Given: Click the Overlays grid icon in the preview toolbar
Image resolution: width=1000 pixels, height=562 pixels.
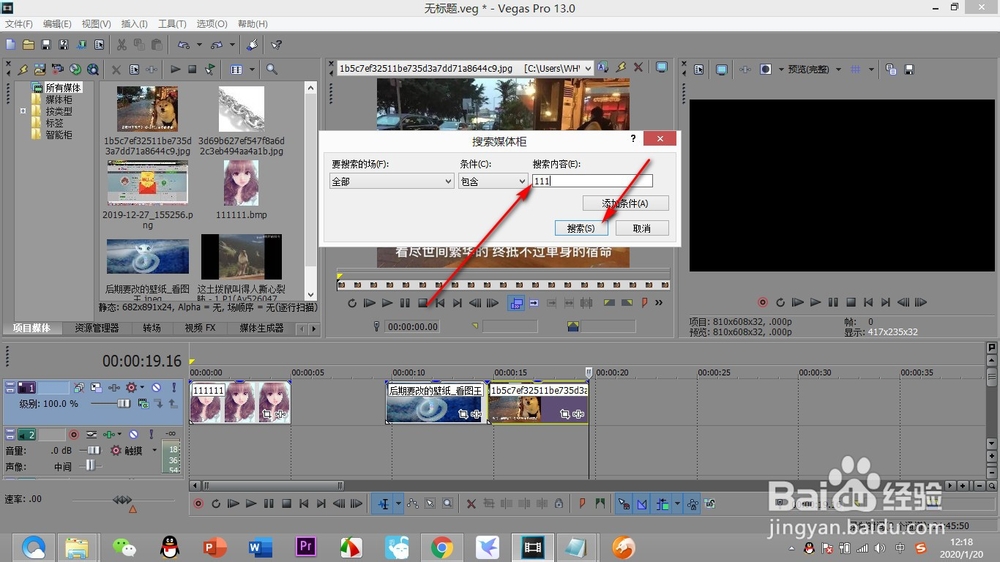Looking at the screenshot, I should [855, 70].
